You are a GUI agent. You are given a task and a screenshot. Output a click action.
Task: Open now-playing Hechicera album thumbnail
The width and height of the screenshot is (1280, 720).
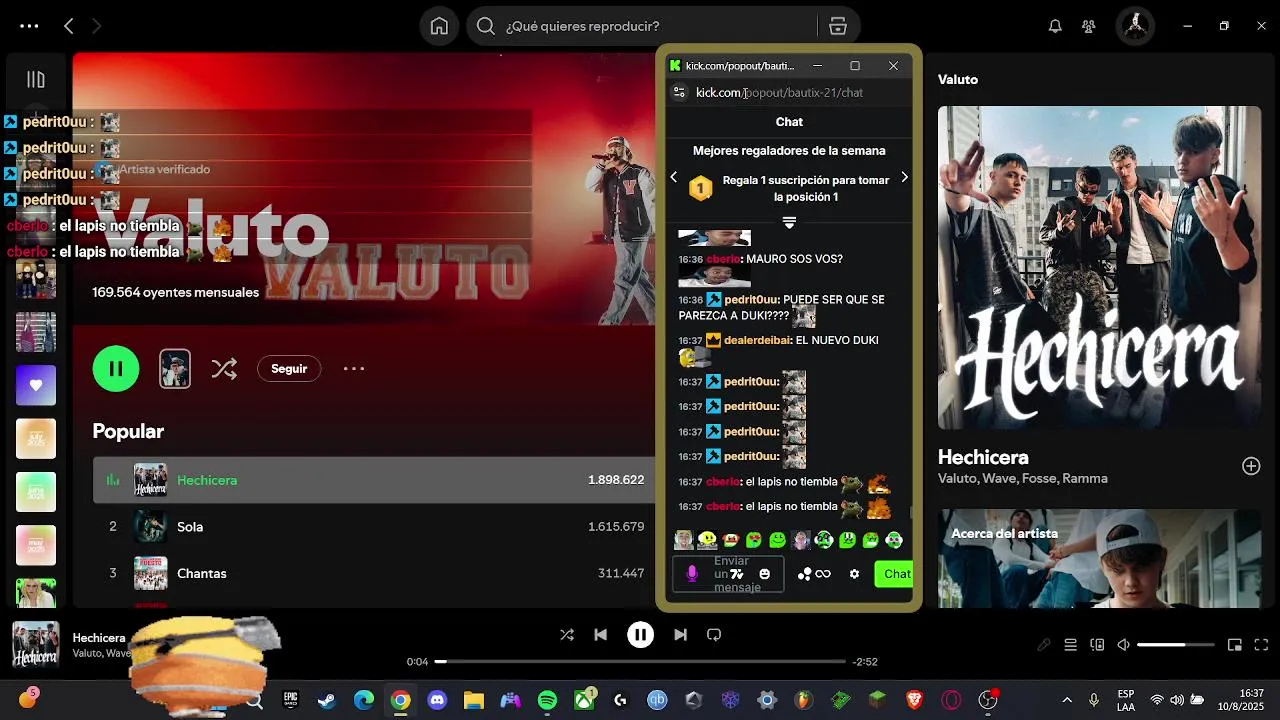(36, 645)
